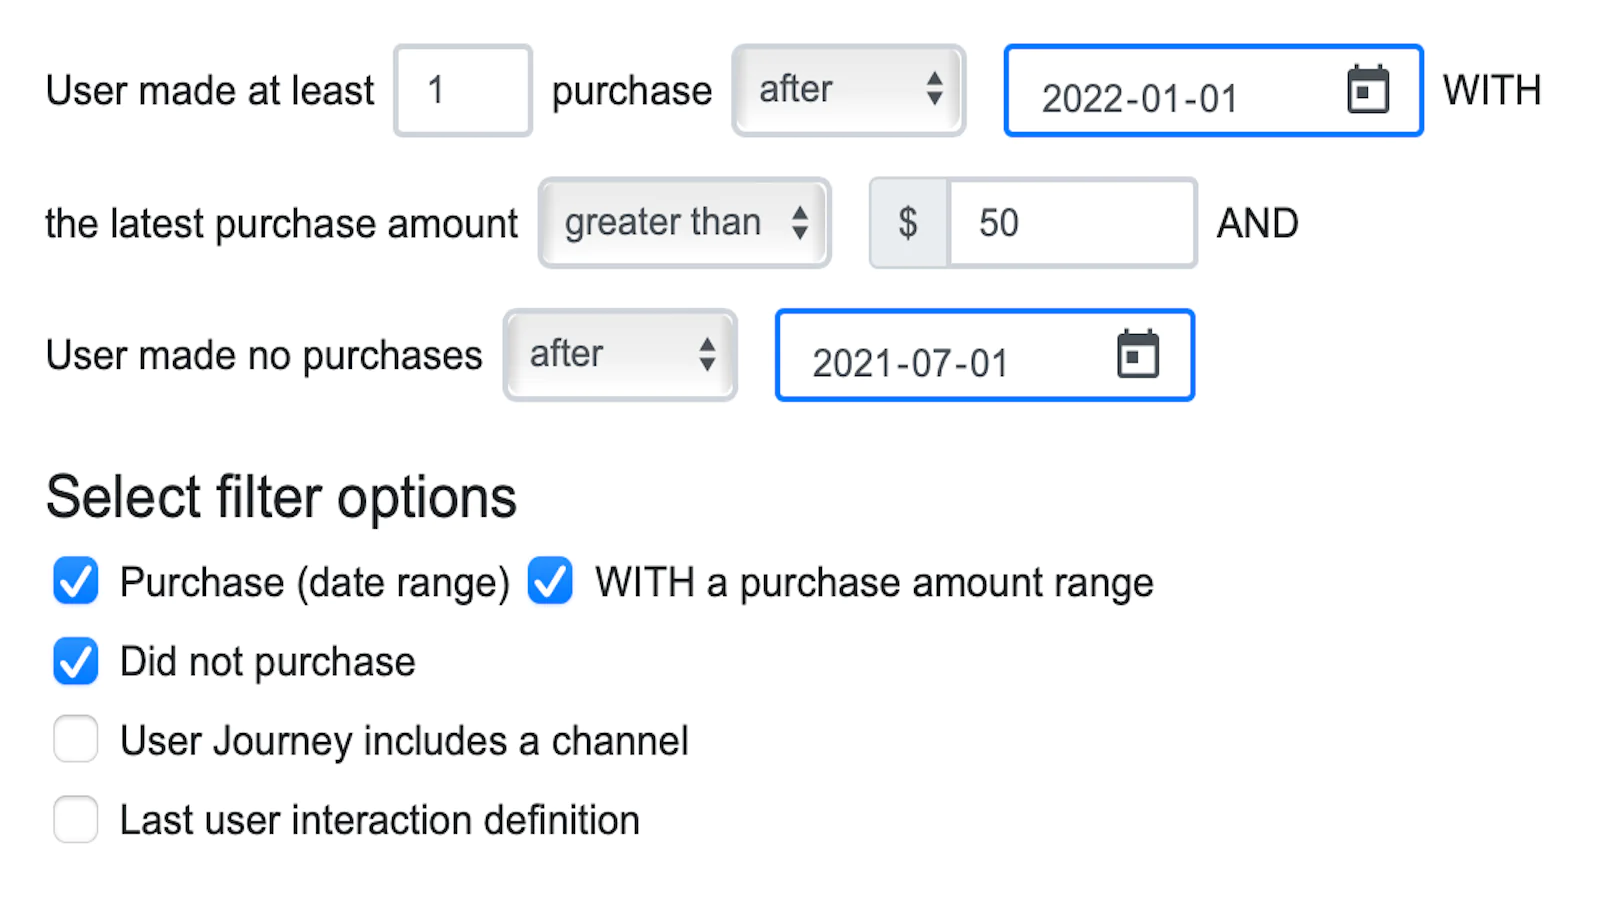Click the Purchase (date range) label
This screenshot has width=1600, height=900.
click(314, 582)
